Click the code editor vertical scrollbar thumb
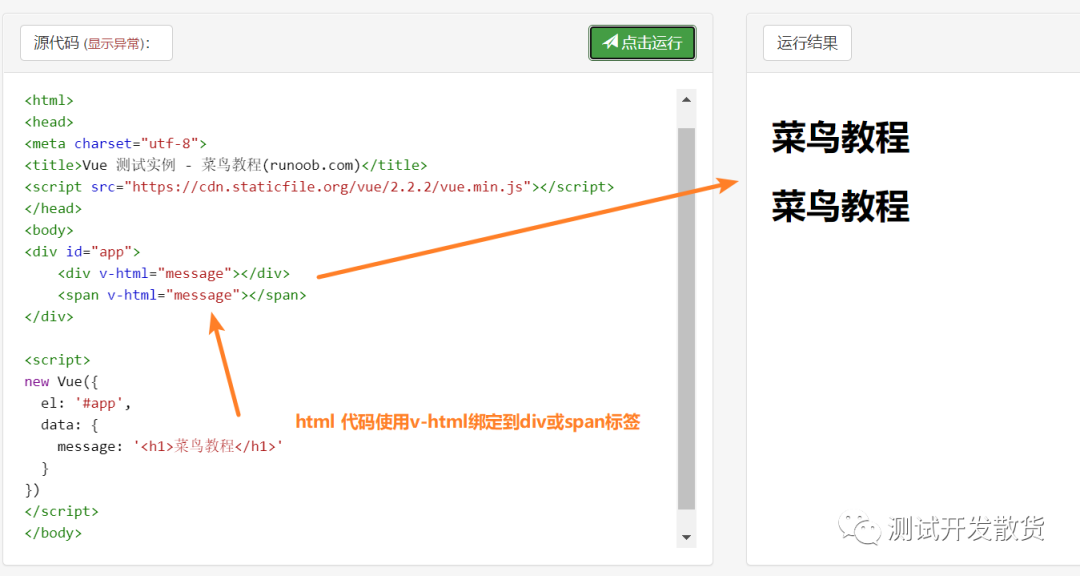Image resolution: width=1080 pixels, height=576 pixels. coord(686,318)
